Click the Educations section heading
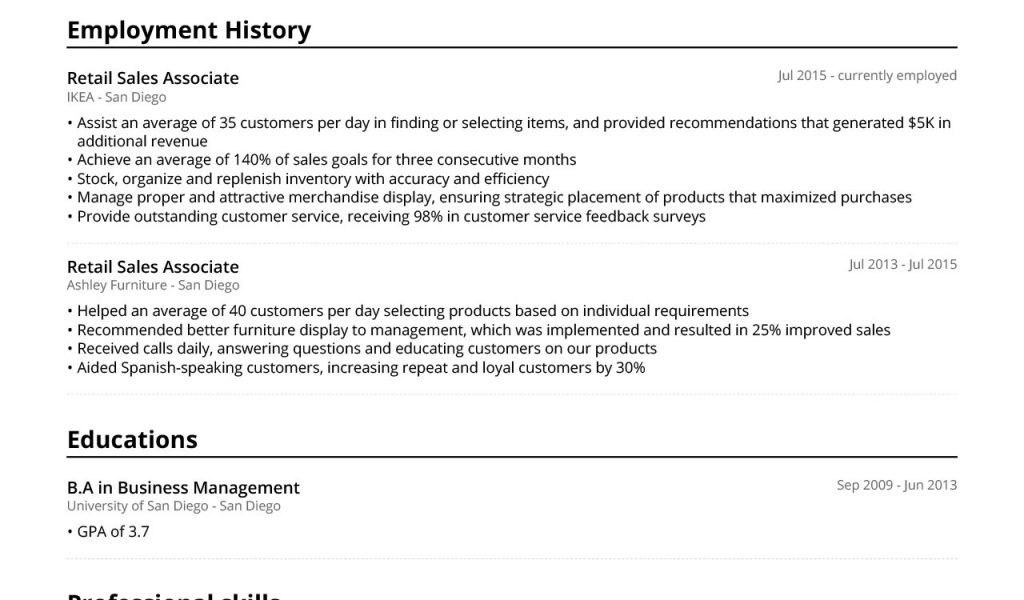Viewport: 1024px width, 600px height. [x=132, y=440]
